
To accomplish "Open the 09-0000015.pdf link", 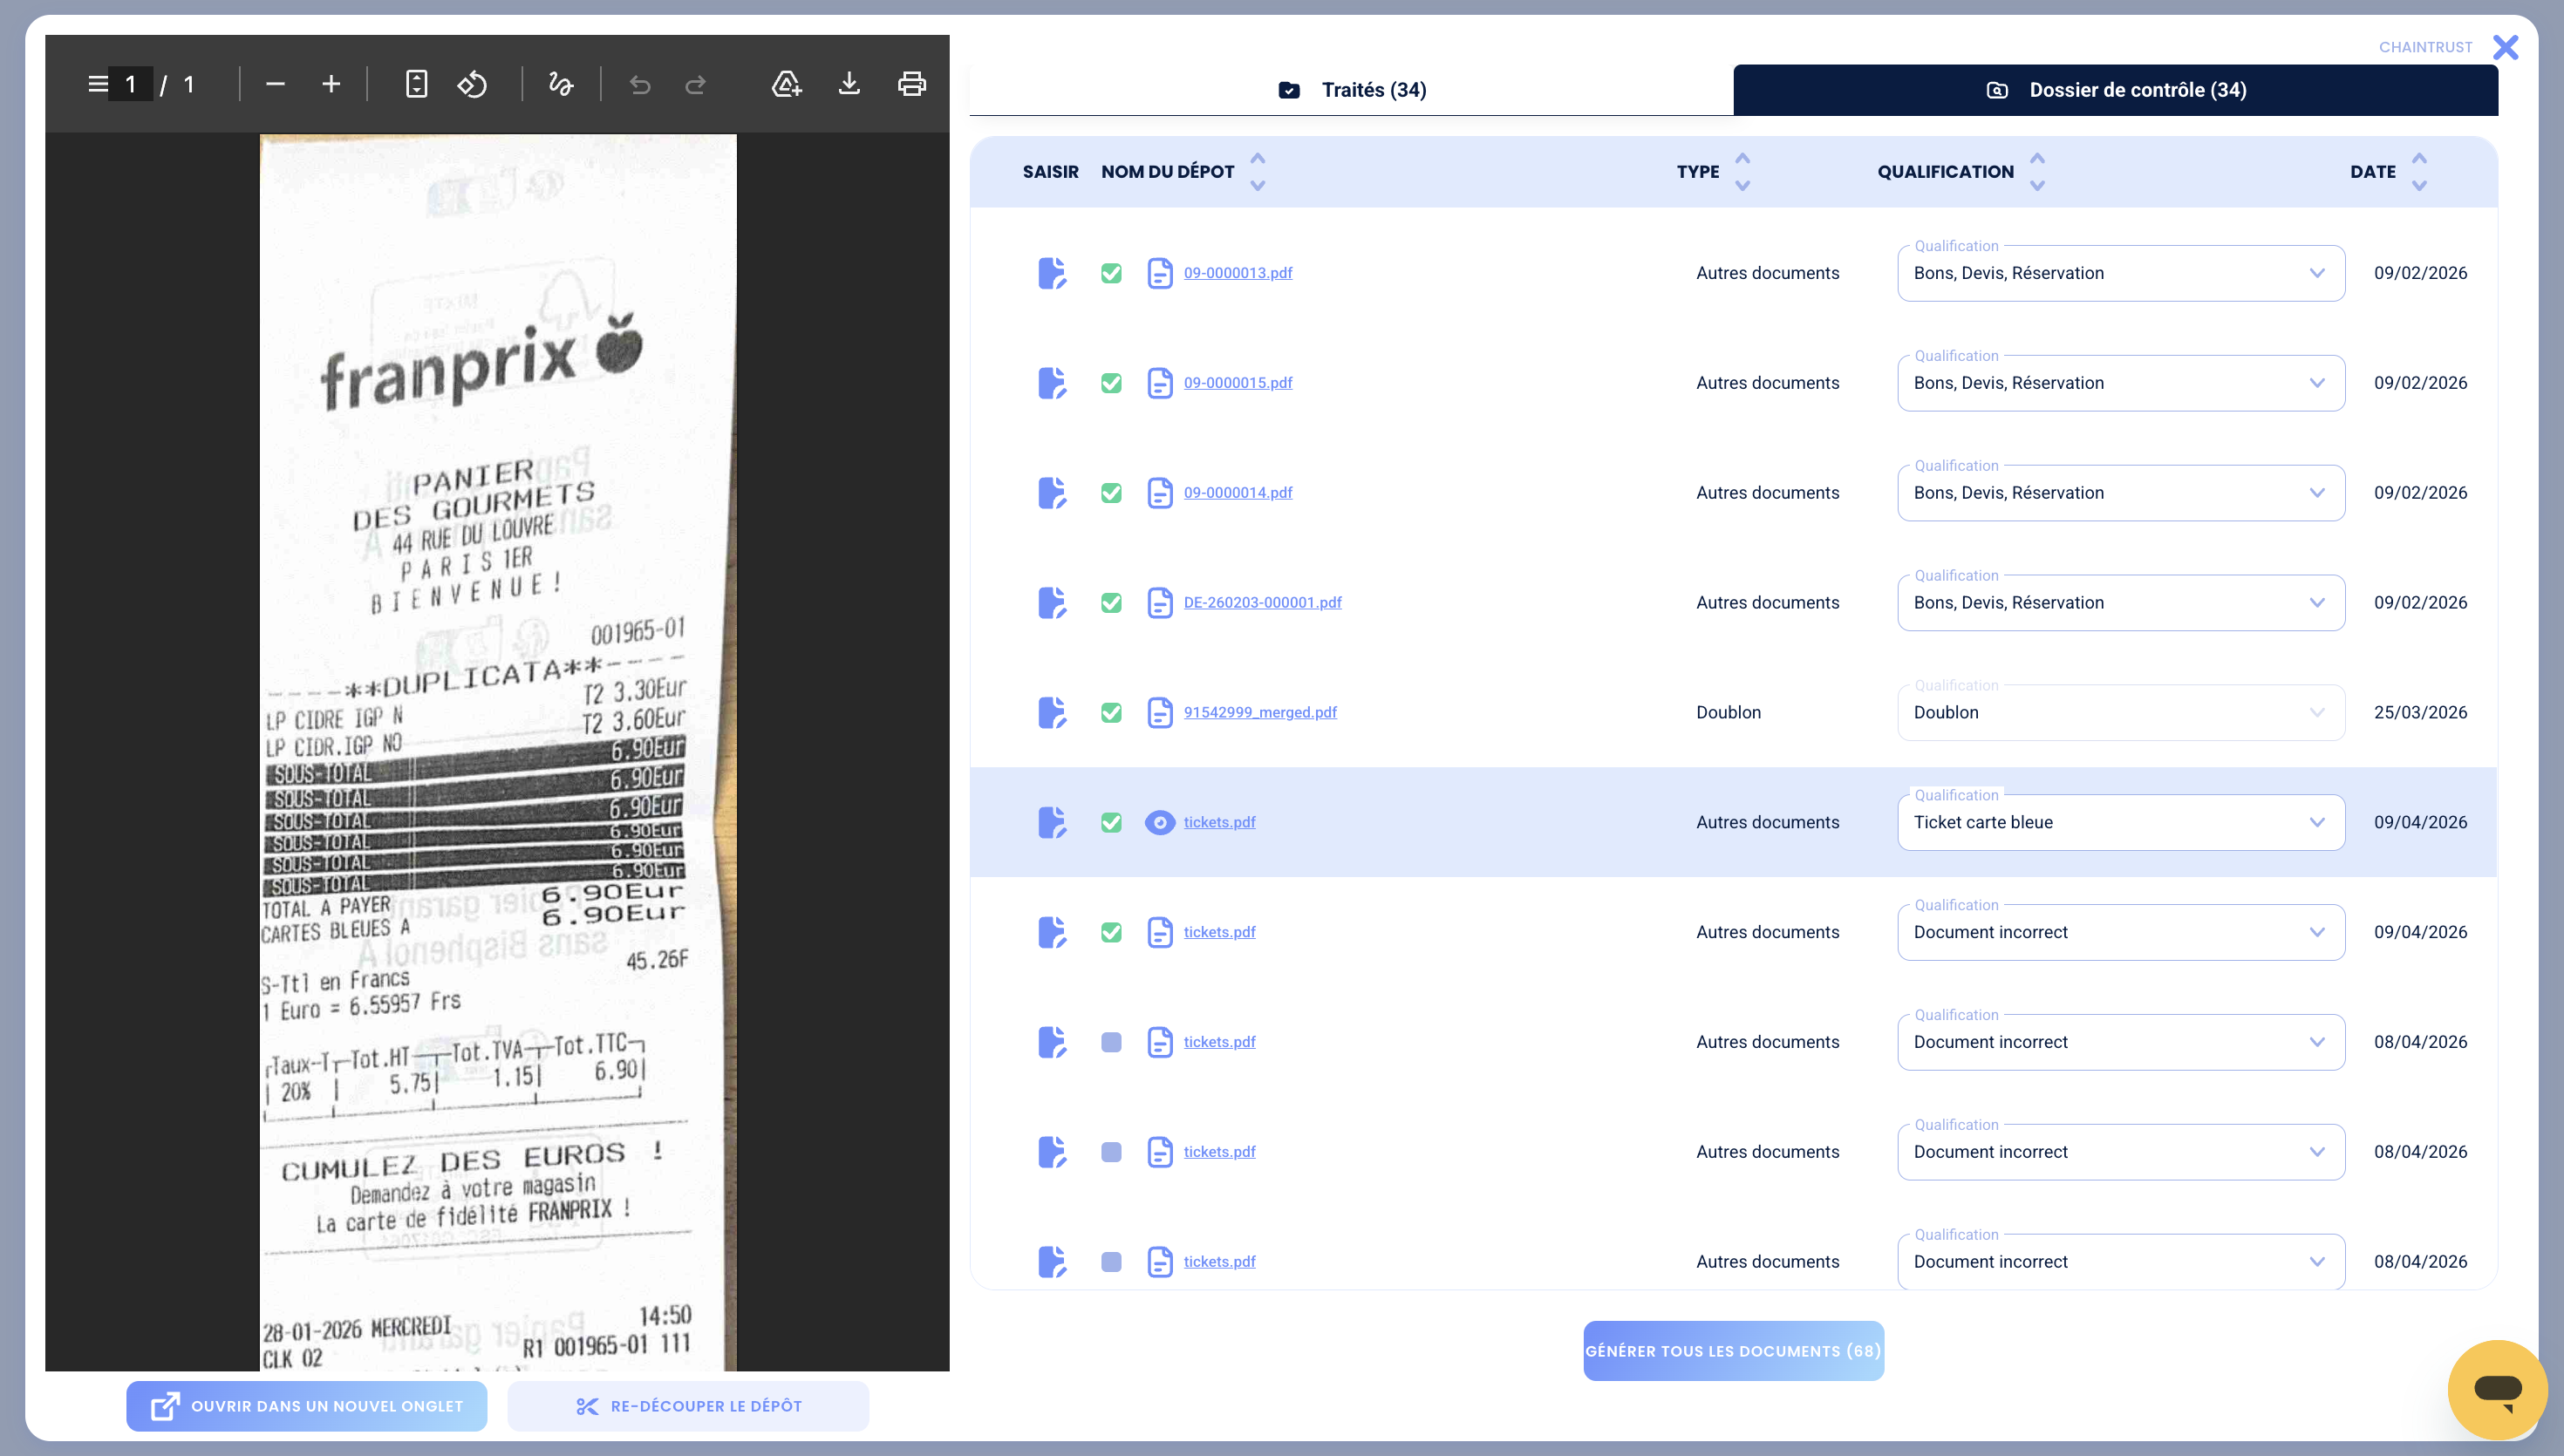I will pos(1238,383).
